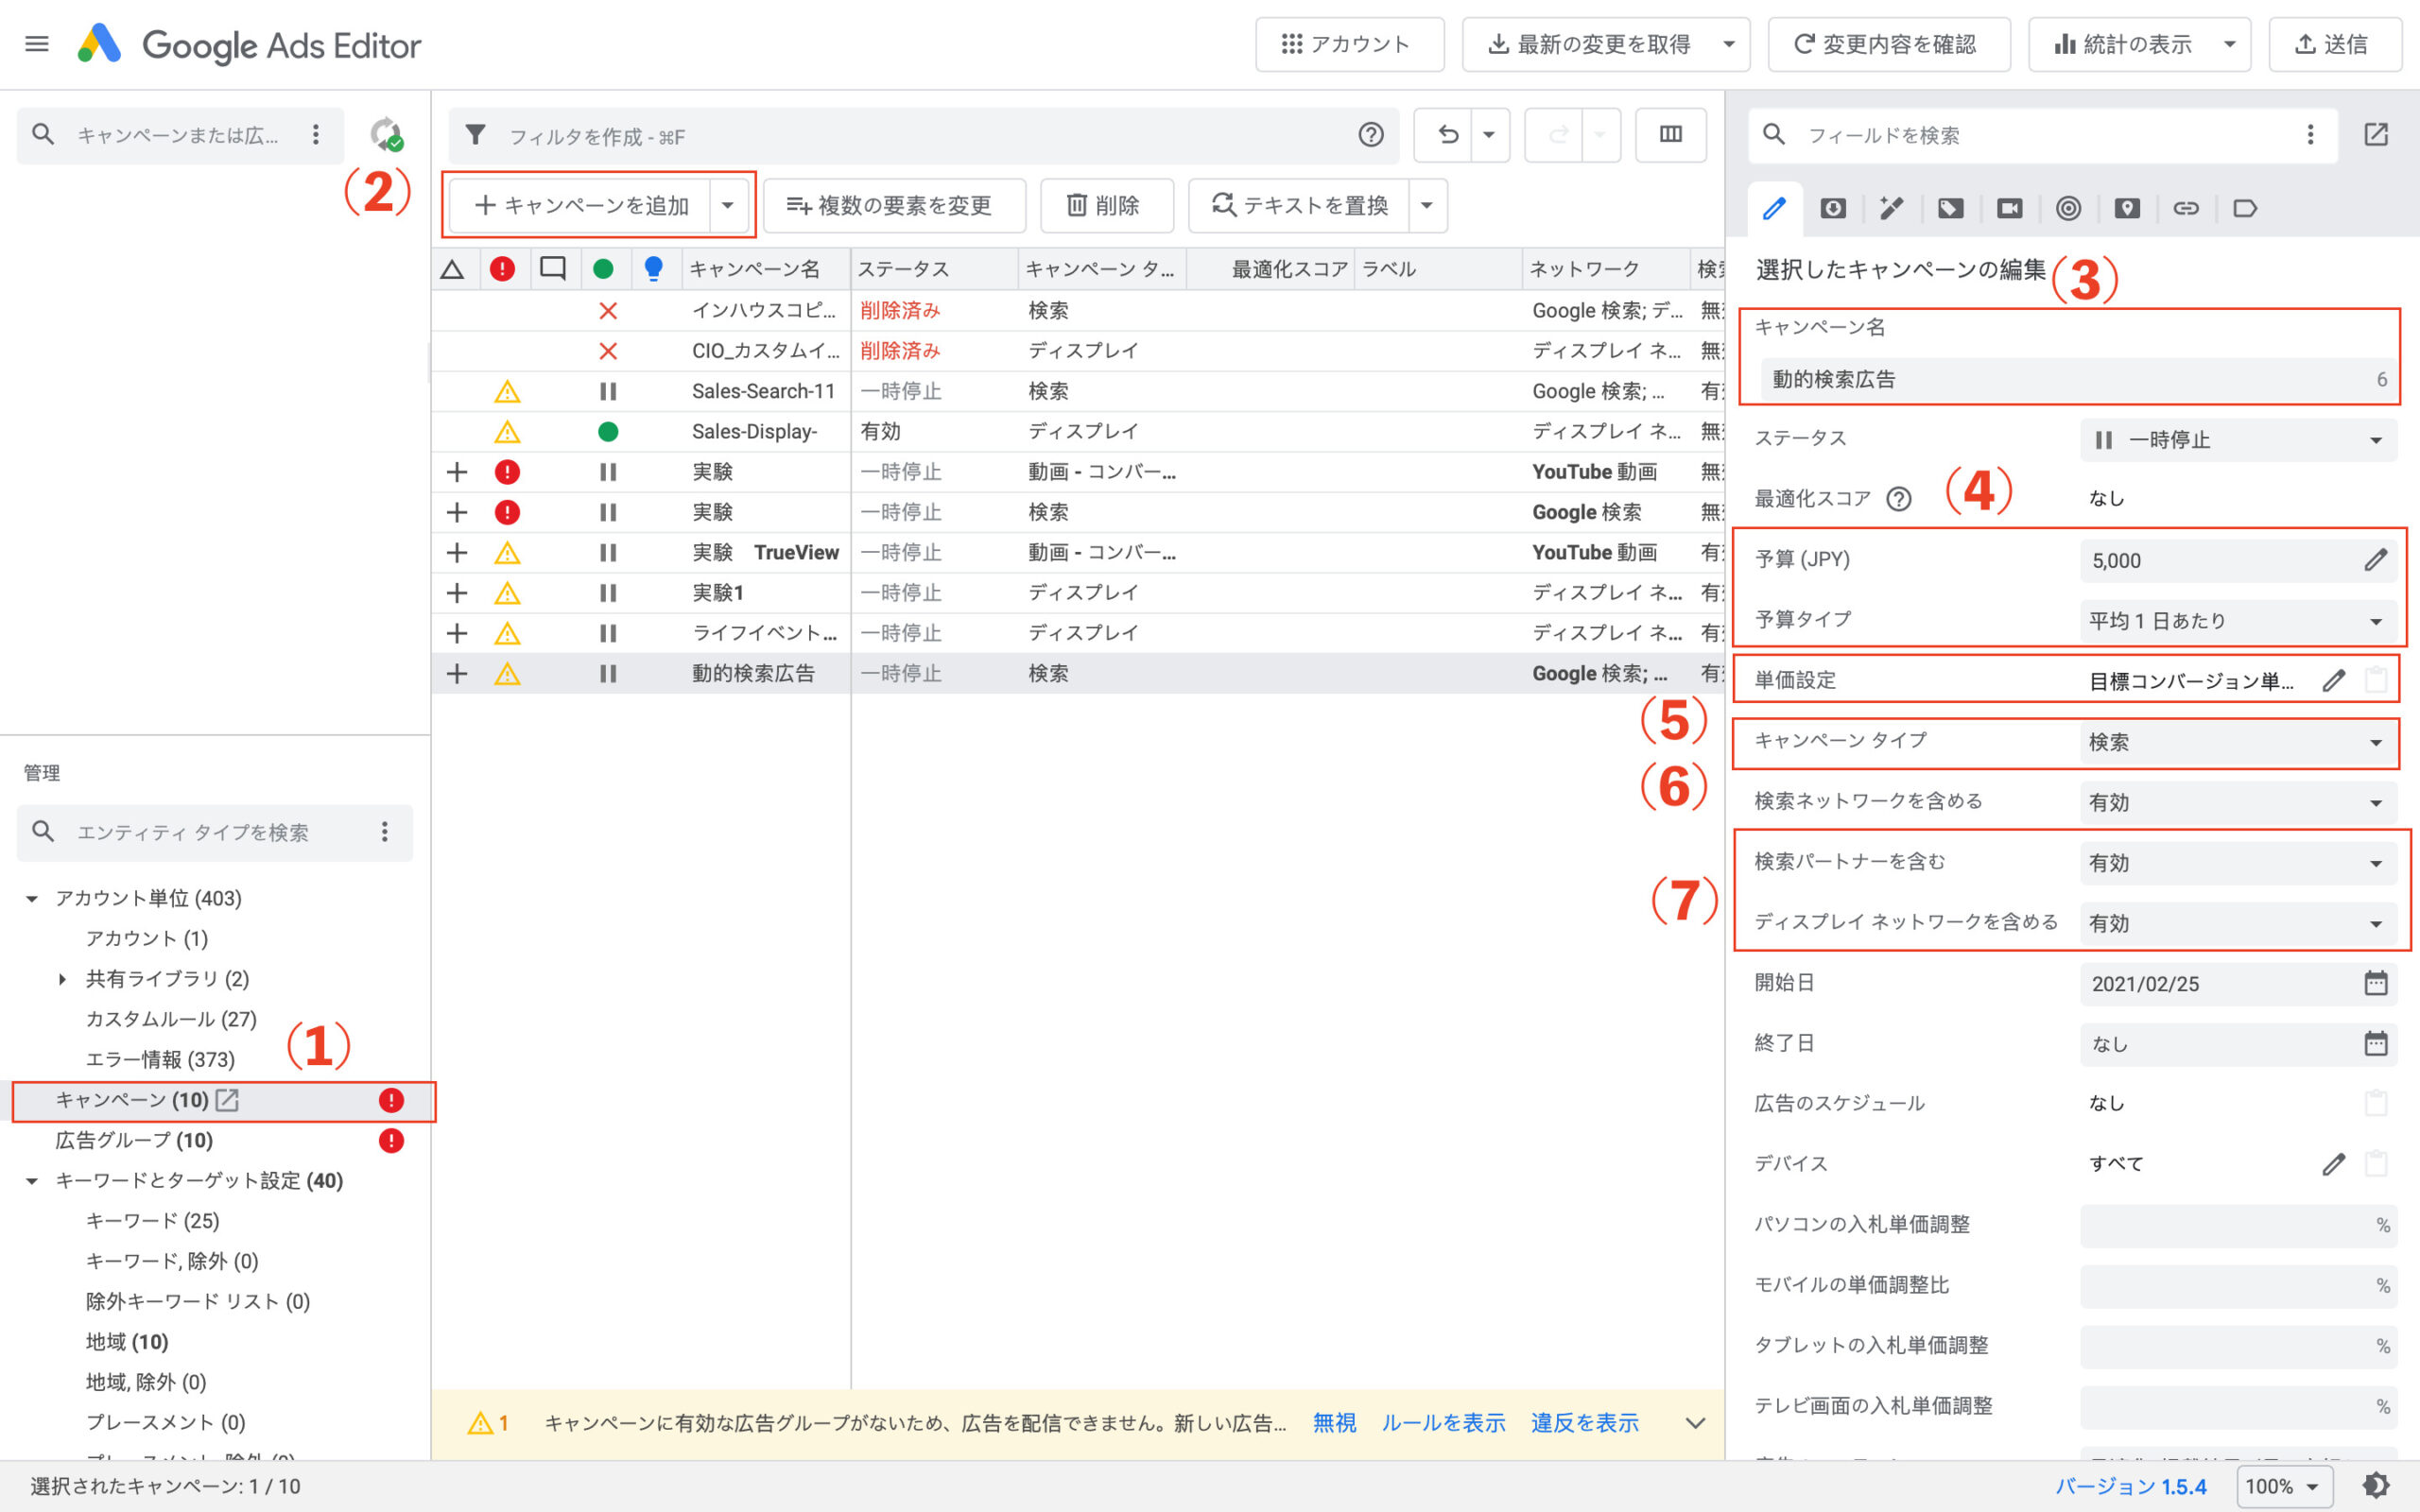2420x1512 pixels.
Task: Open the hamburger menu at top left
Action: [36, 43]
